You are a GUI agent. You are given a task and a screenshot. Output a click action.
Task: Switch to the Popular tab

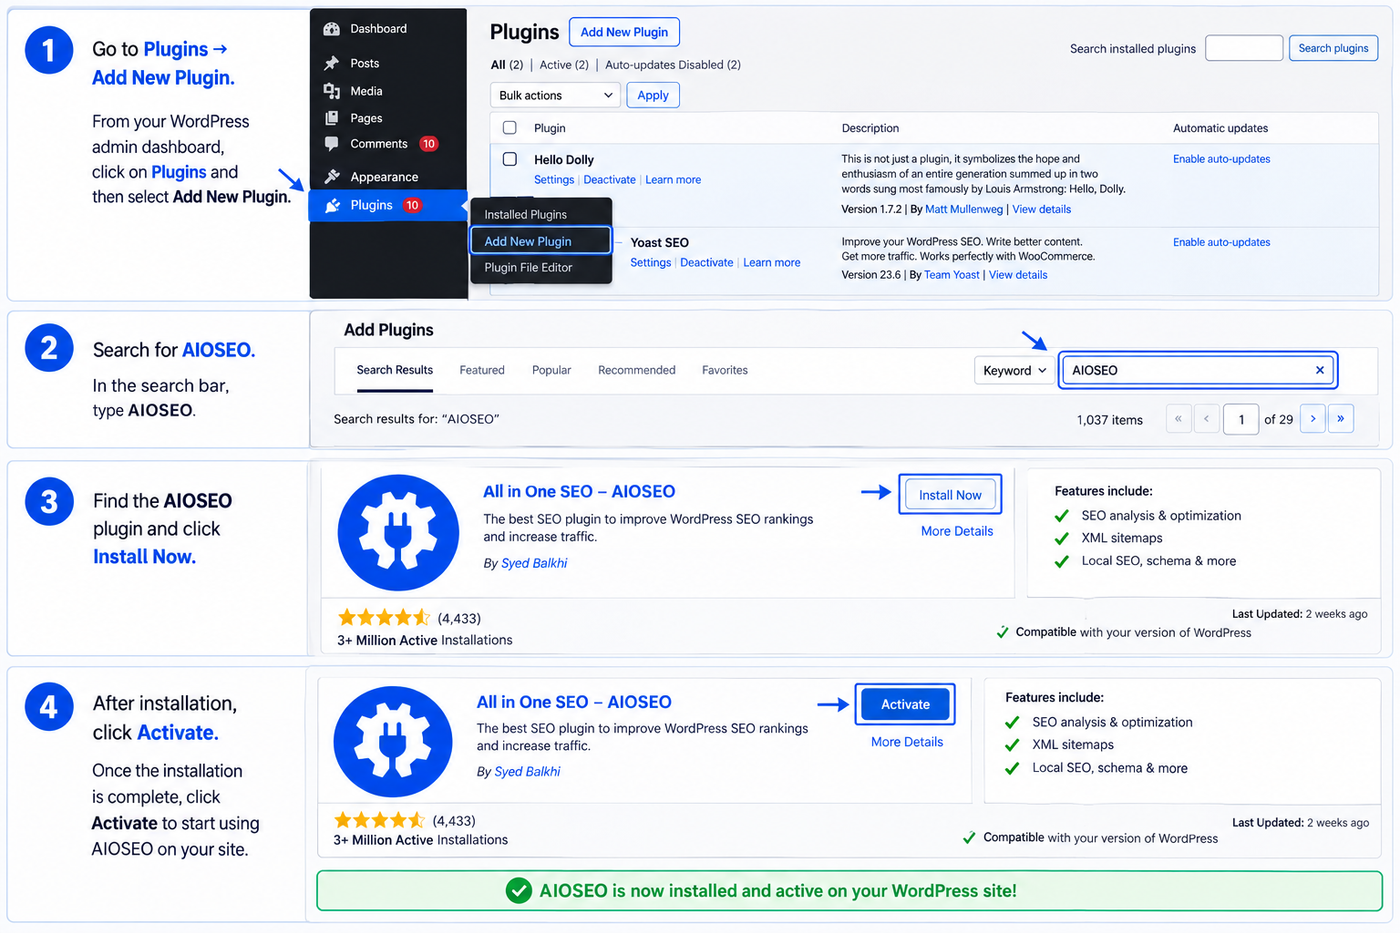tap(551, 370)
